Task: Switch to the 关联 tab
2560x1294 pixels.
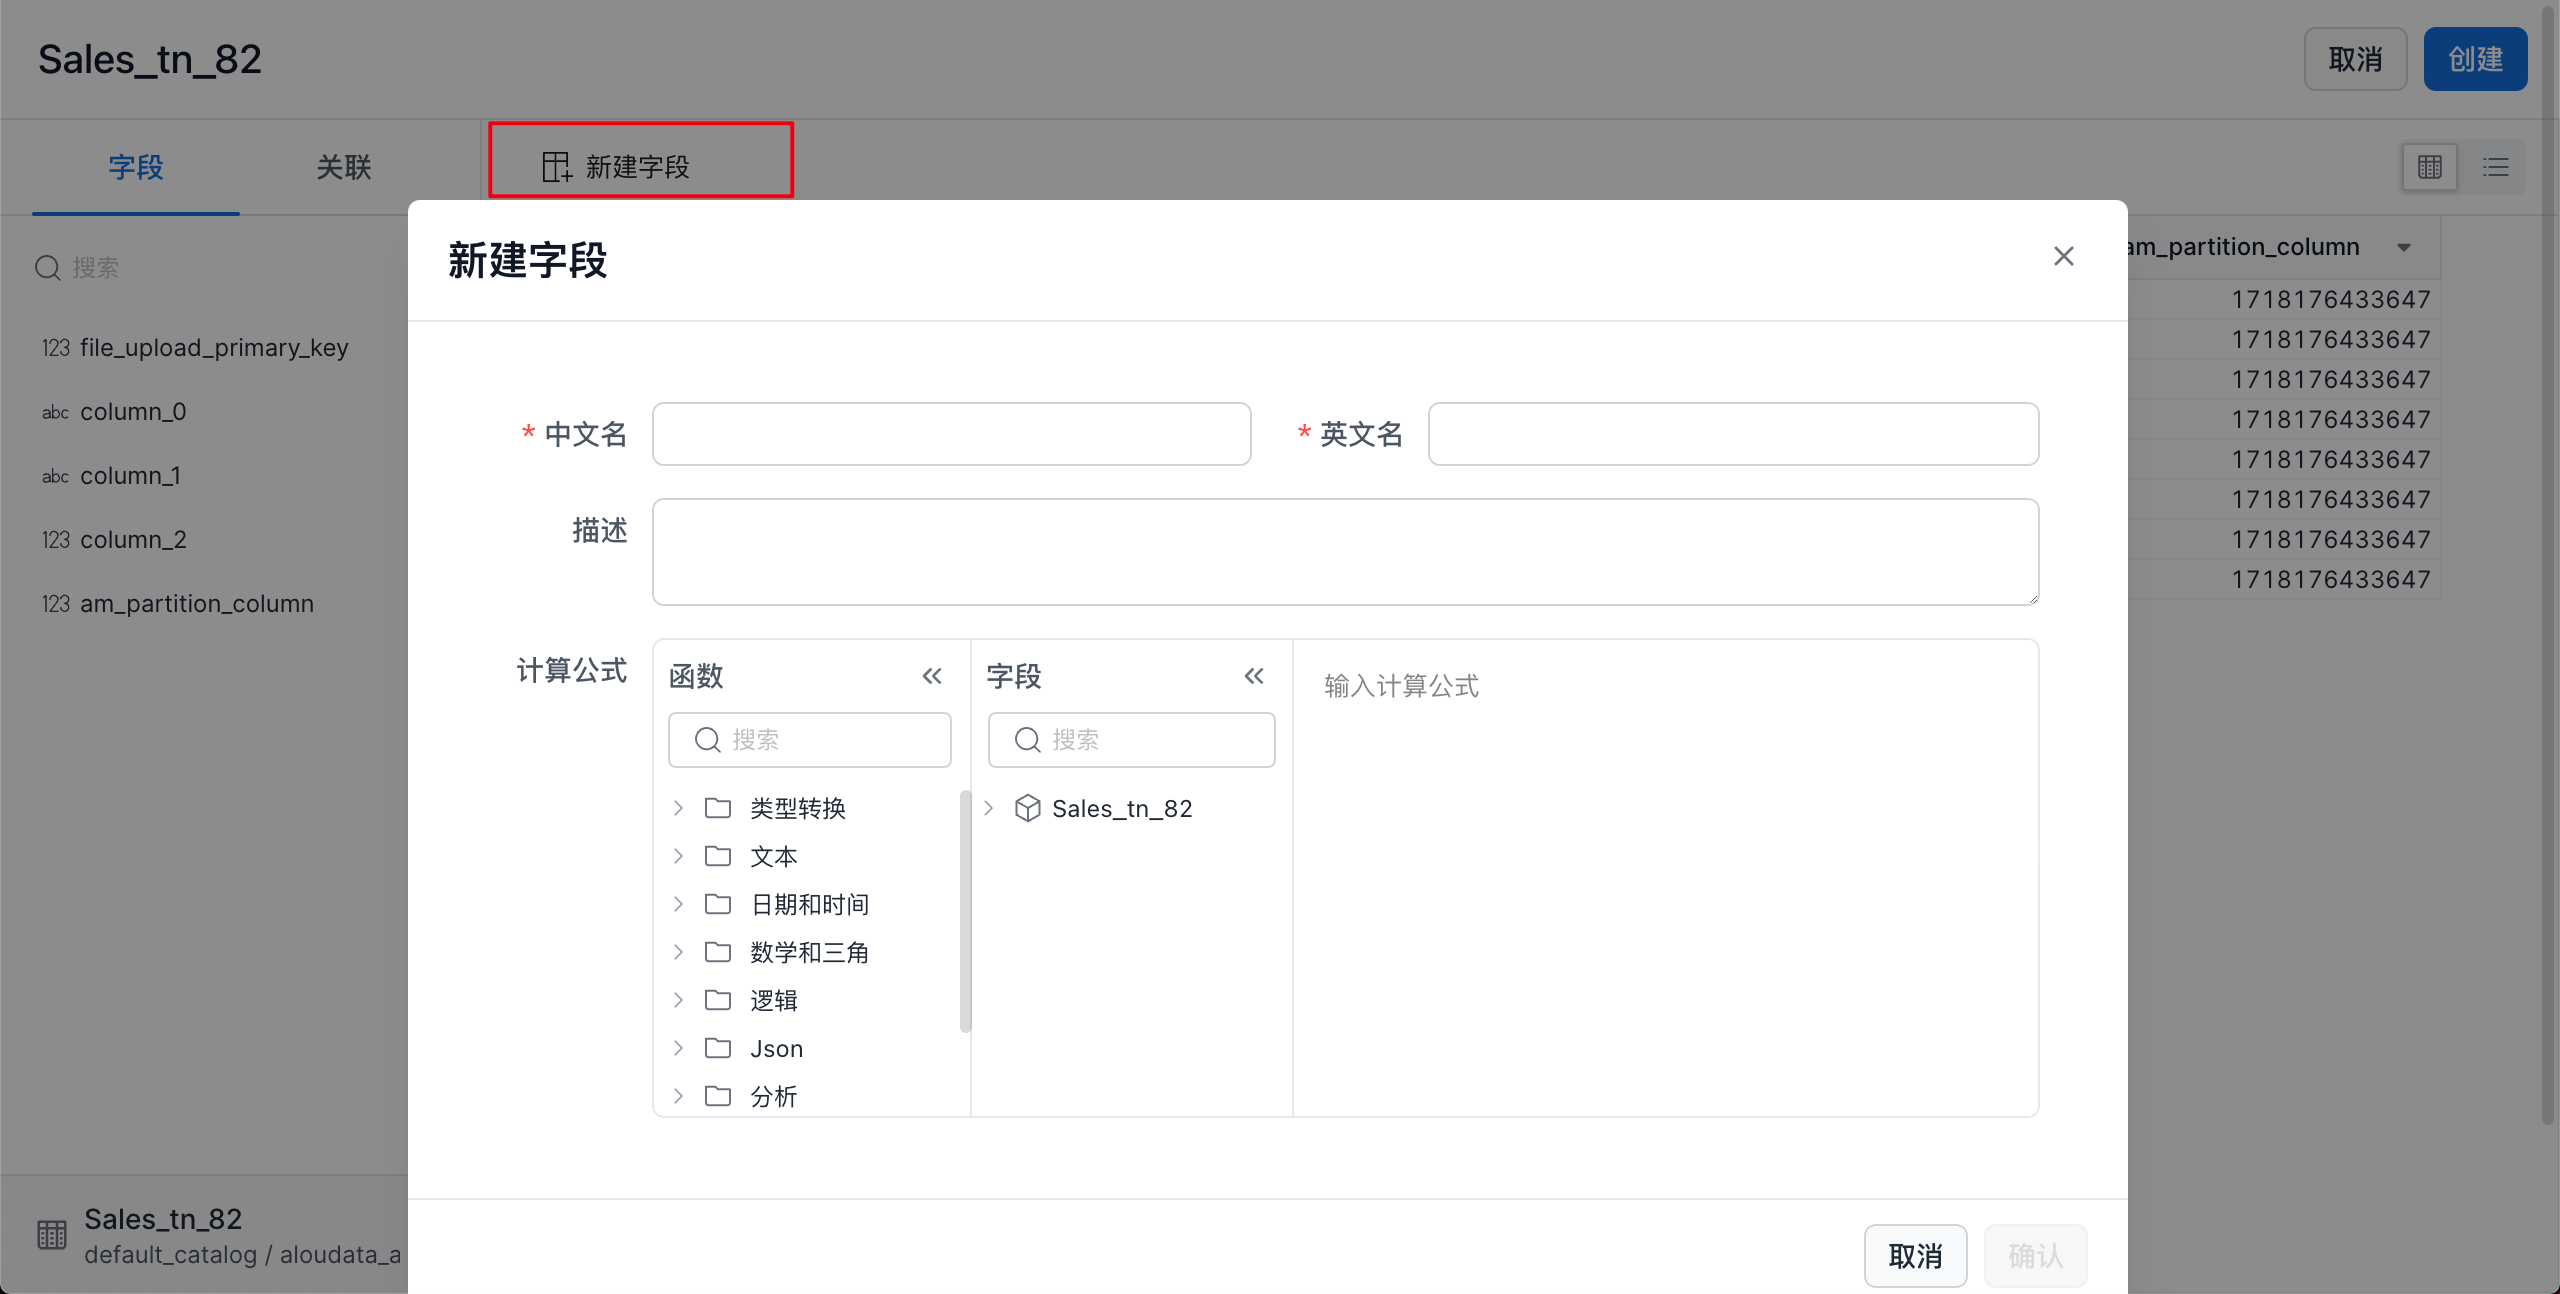Action: (343, 167)
